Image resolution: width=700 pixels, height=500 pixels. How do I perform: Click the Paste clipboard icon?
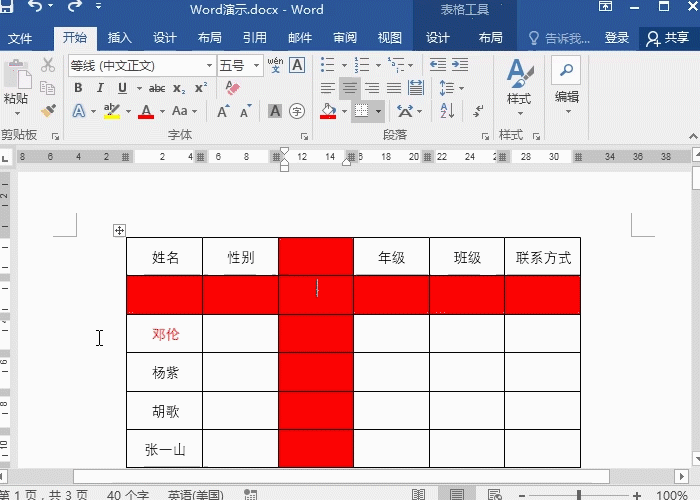17,74
